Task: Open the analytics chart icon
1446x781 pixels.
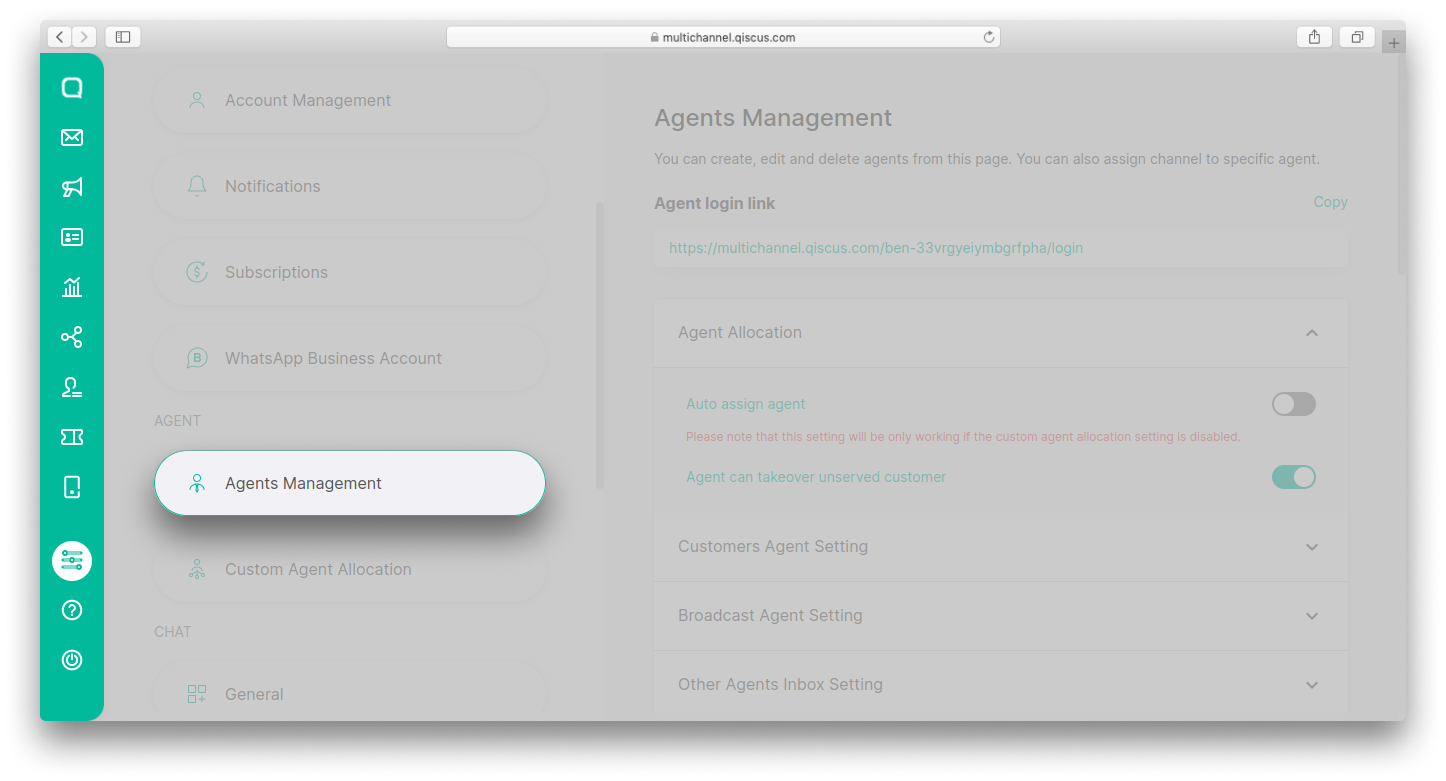Action: point(72,287)
